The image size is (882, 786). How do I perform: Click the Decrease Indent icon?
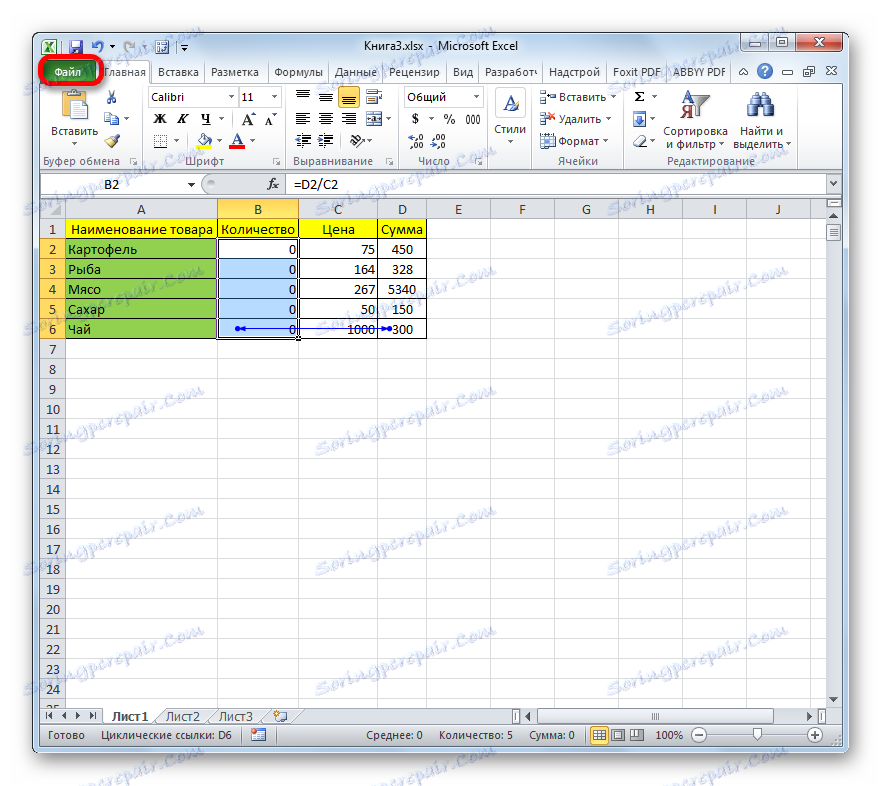point(303,141)
